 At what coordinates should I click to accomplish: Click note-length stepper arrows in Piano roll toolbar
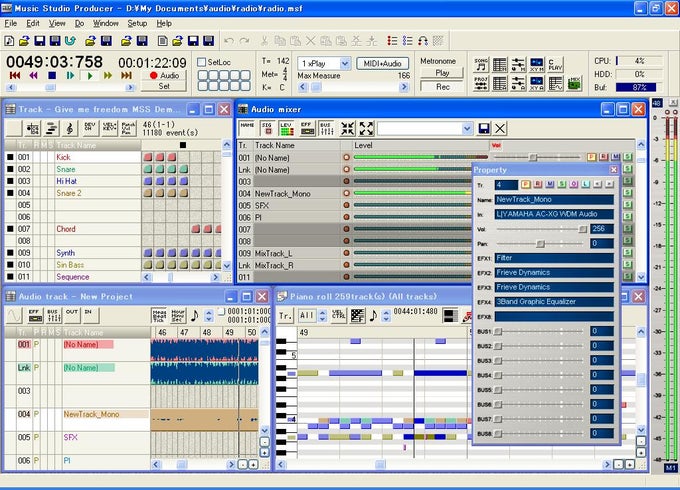point(386,315)
